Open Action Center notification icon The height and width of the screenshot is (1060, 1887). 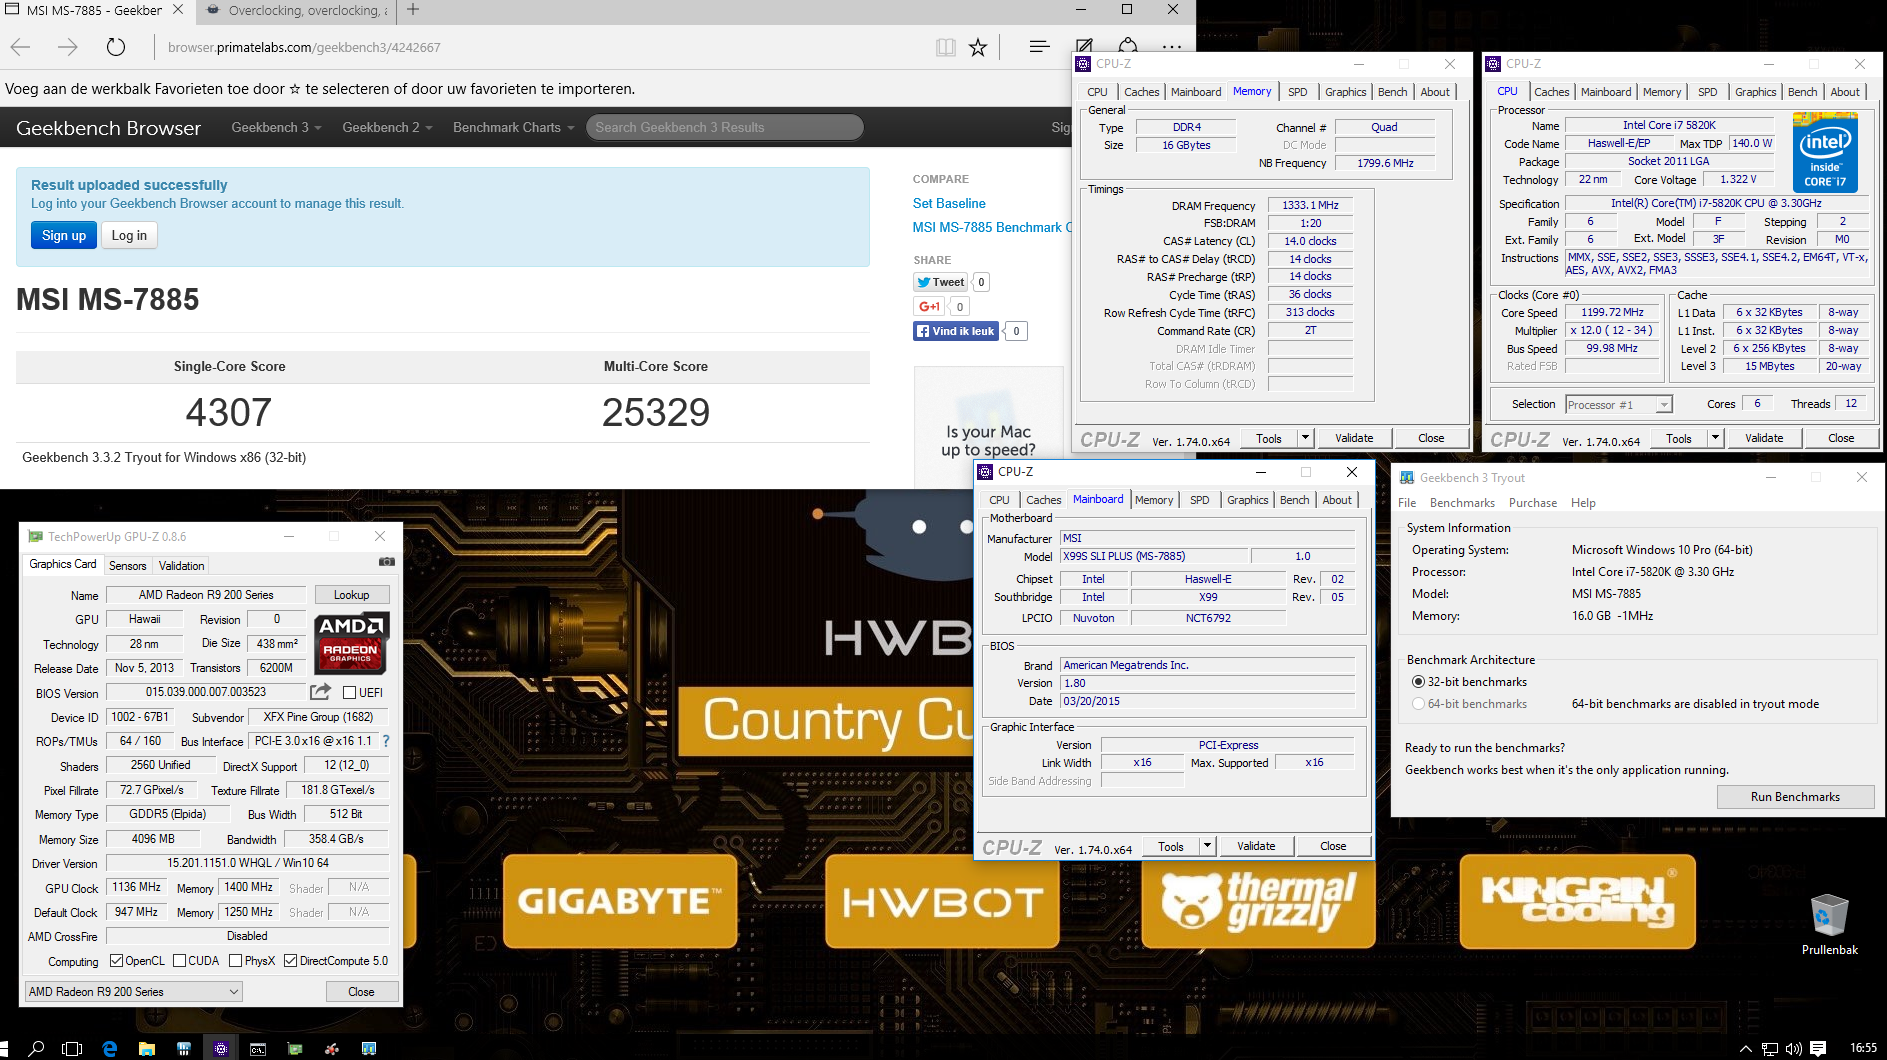point(1818,1048)
